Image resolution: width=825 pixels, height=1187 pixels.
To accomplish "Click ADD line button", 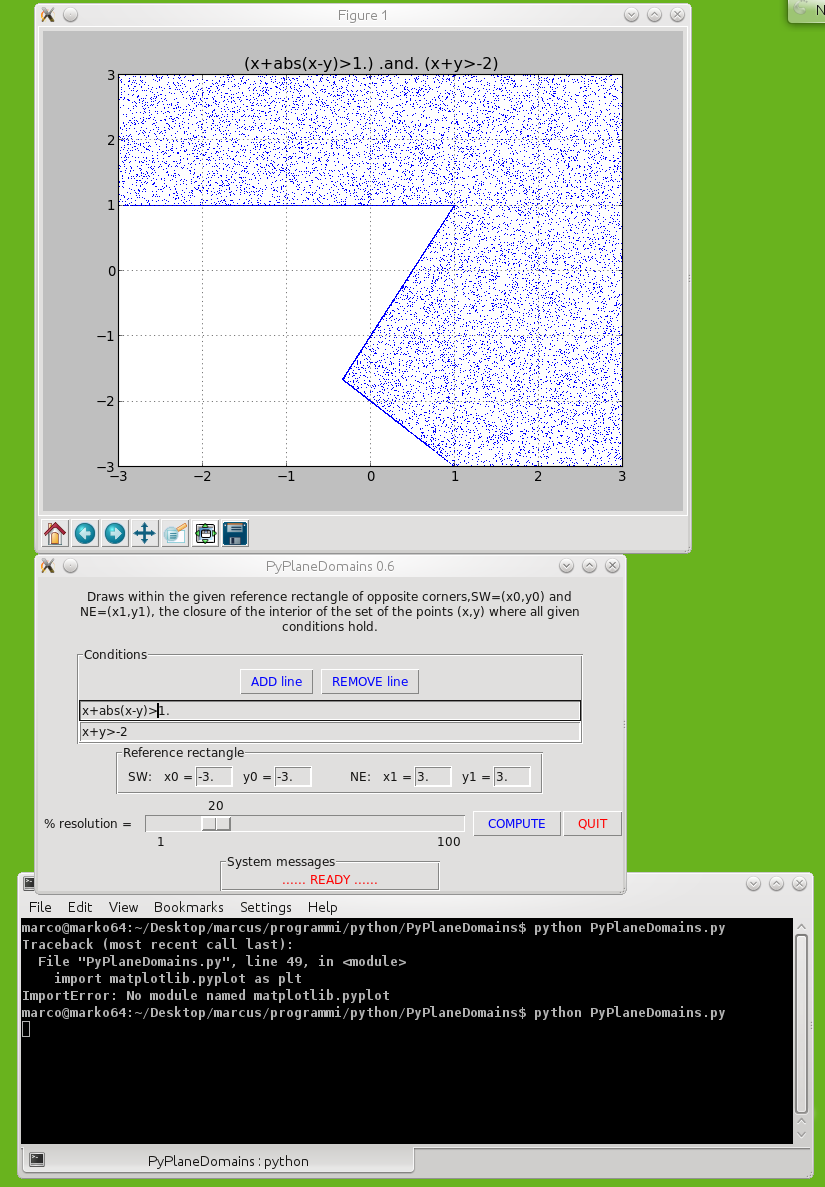I will pyautogui.click(x=276, y=681).
